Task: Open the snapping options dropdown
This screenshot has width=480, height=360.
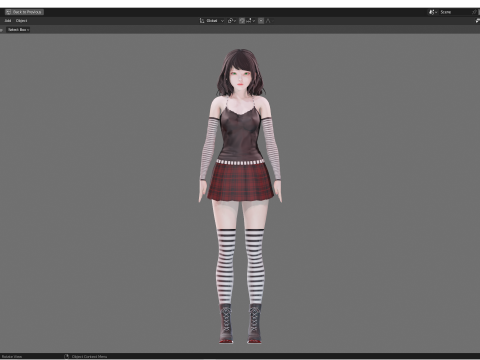Action: [251, 21]
